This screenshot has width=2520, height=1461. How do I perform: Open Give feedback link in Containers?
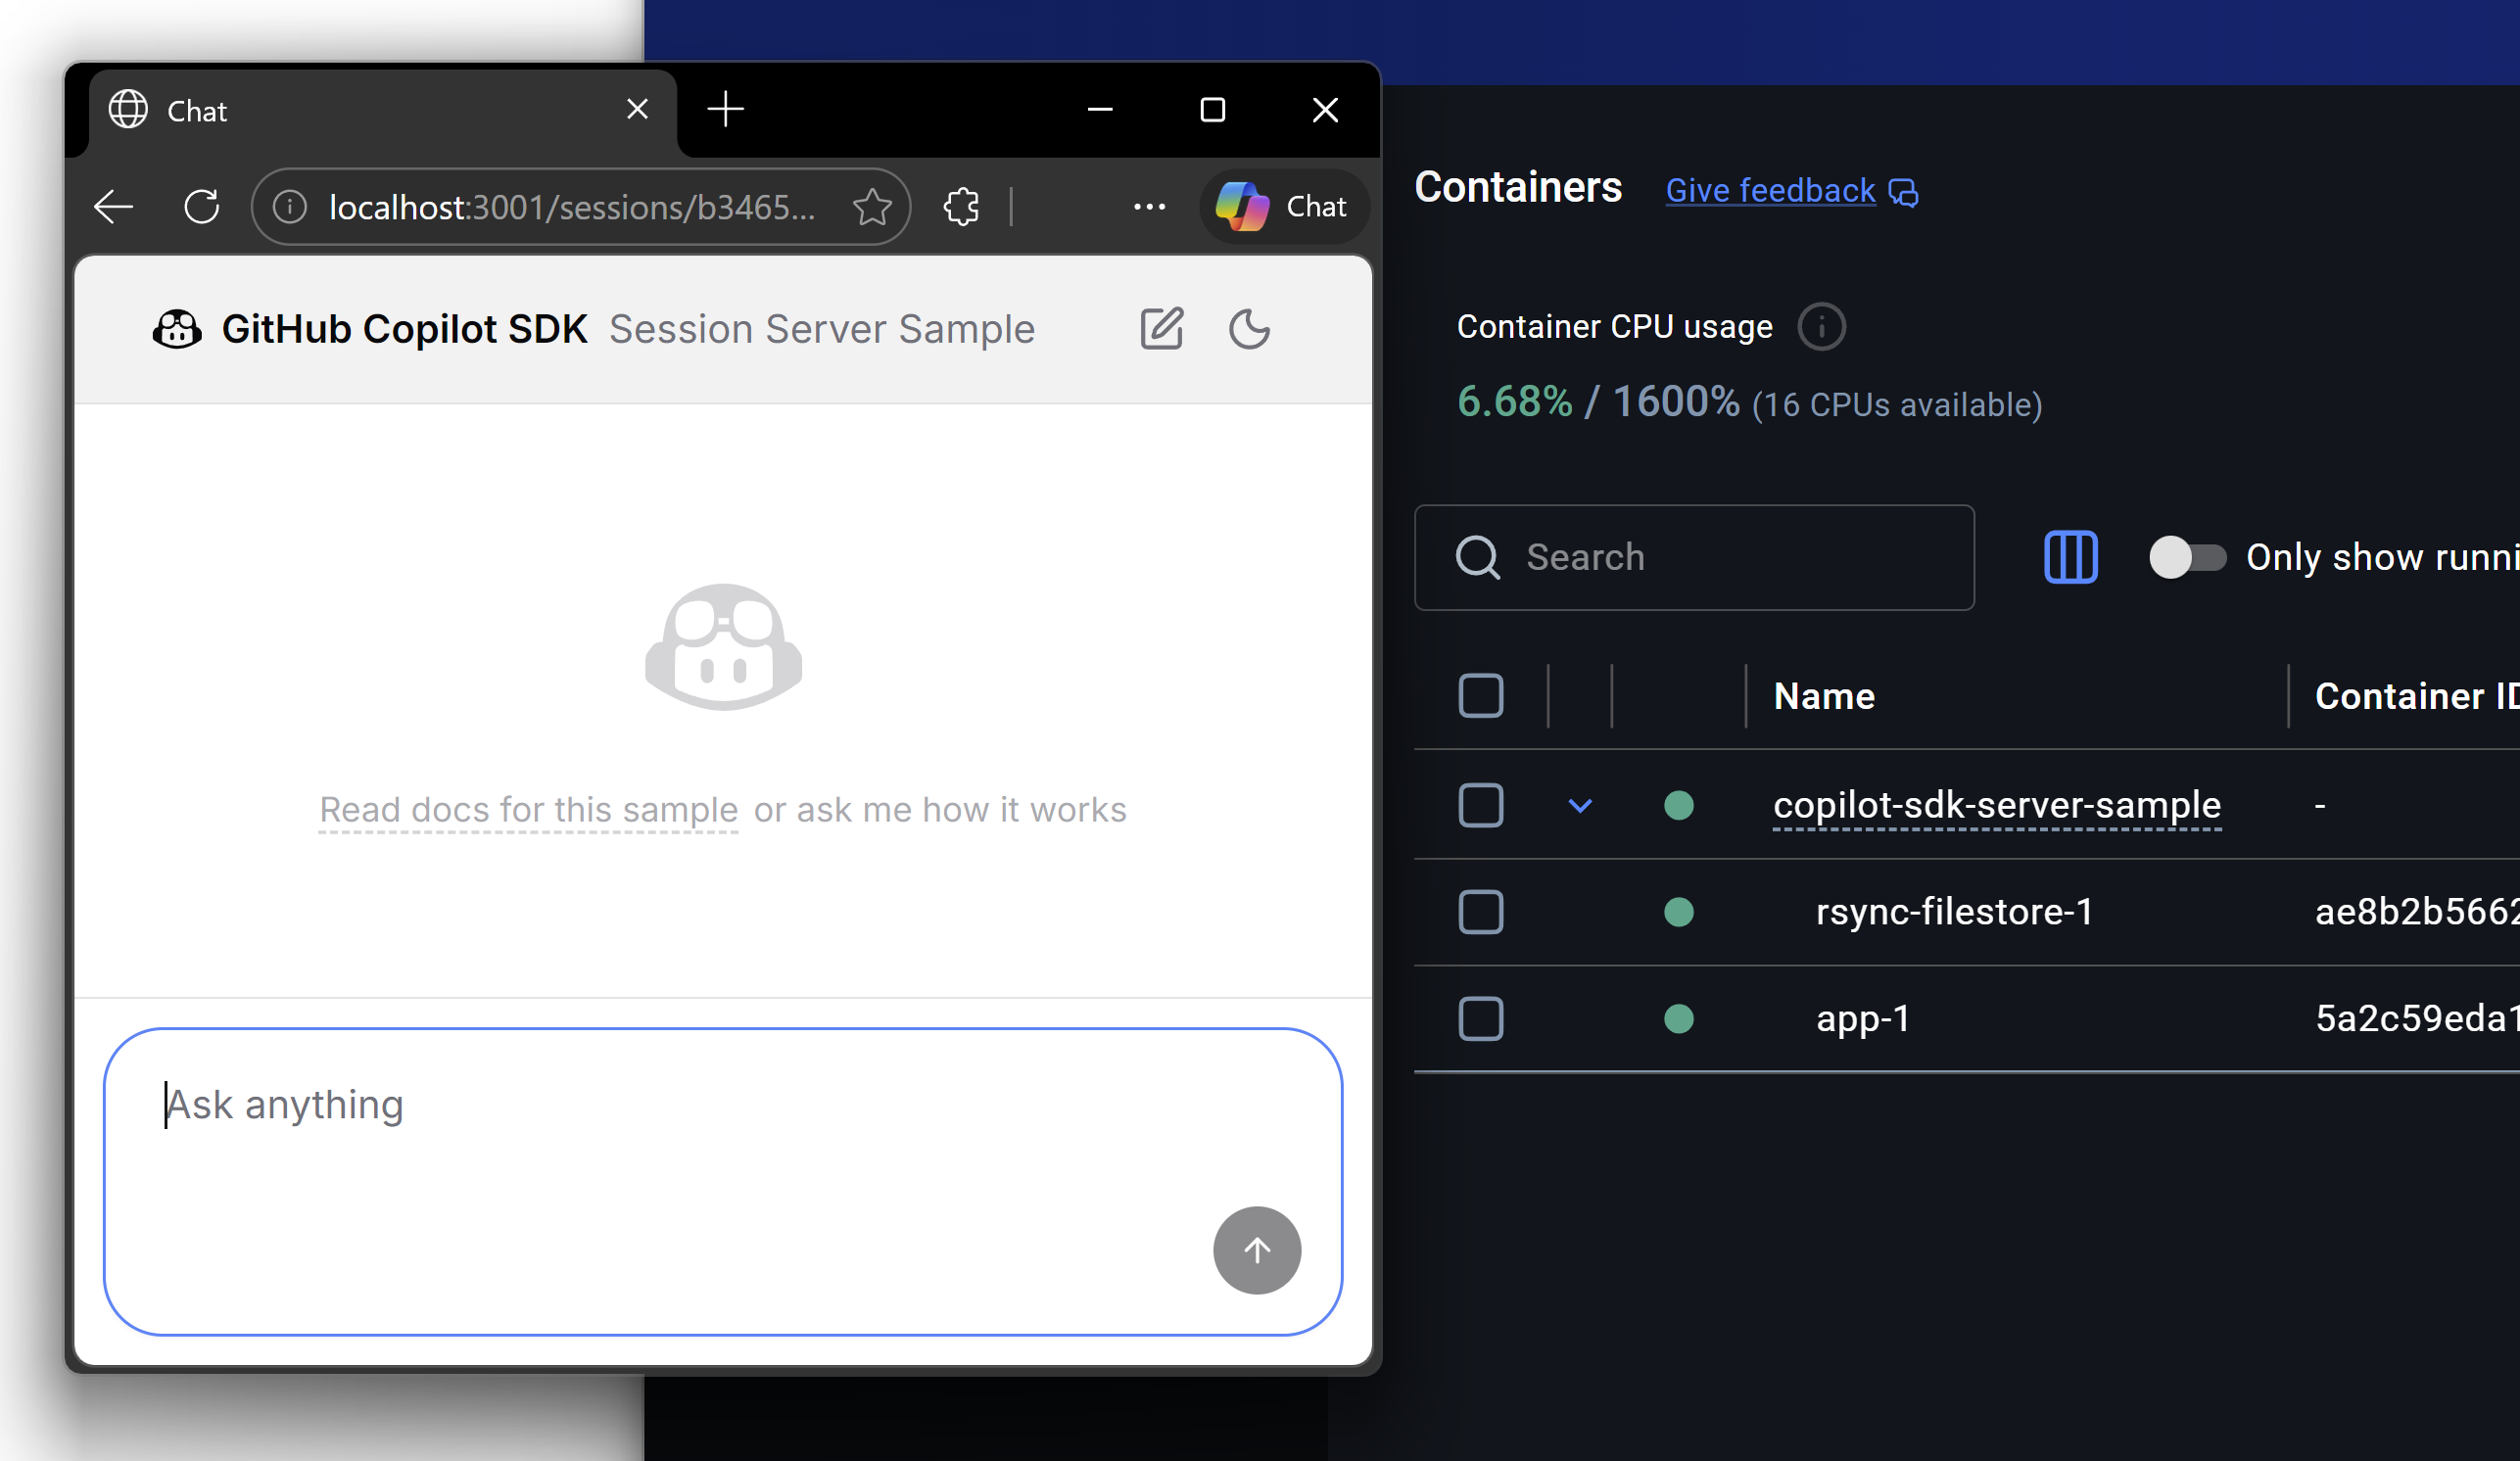[1770, 190]
